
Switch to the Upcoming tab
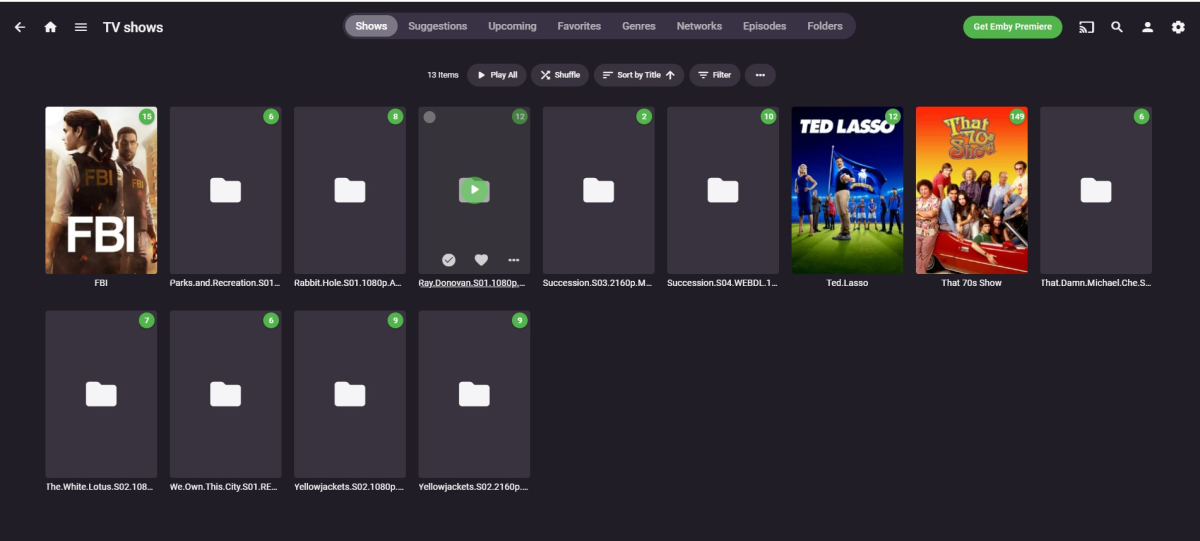512,26
